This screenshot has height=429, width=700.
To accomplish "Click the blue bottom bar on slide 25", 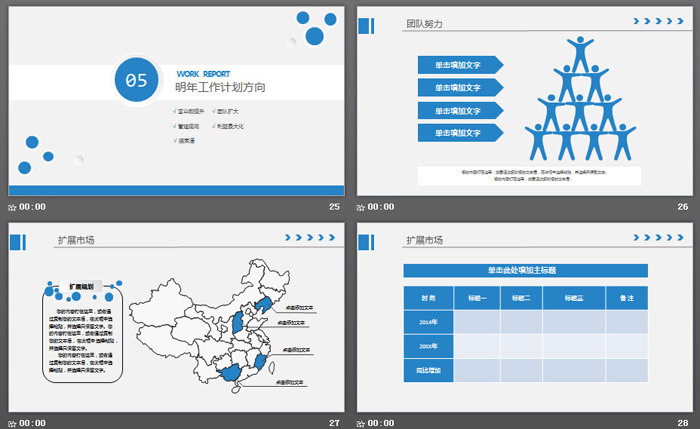I will (x=176, y=189).
